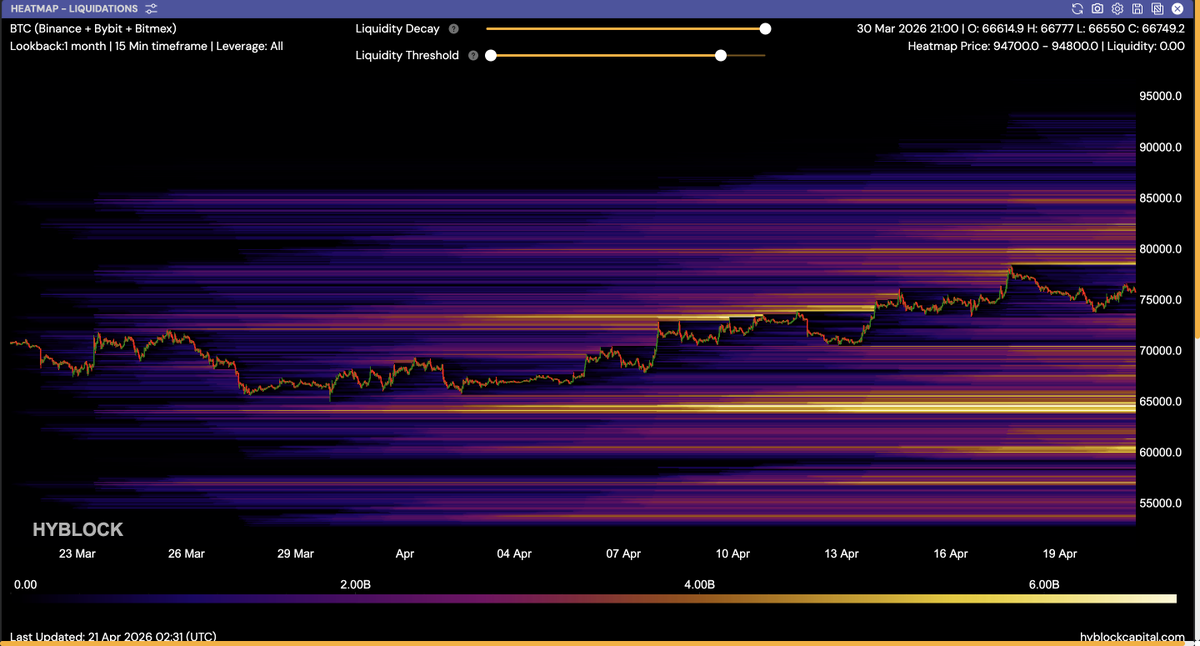The height and width of the screenshot is (646, 1200).
Task: Click the duplicate widget icon
Action: tap(1157, 9)
